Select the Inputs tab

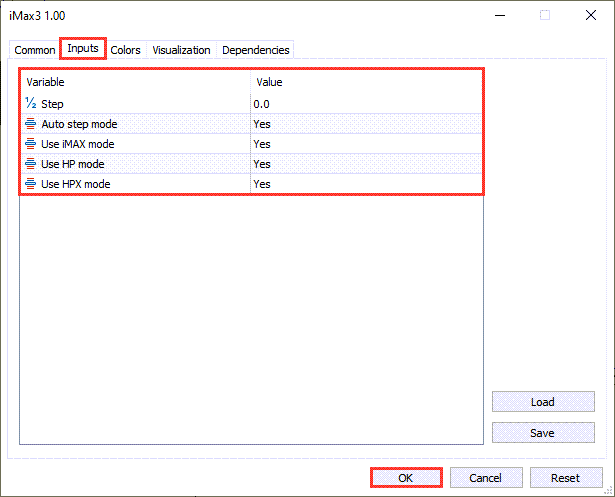click(x=83, y=48)
